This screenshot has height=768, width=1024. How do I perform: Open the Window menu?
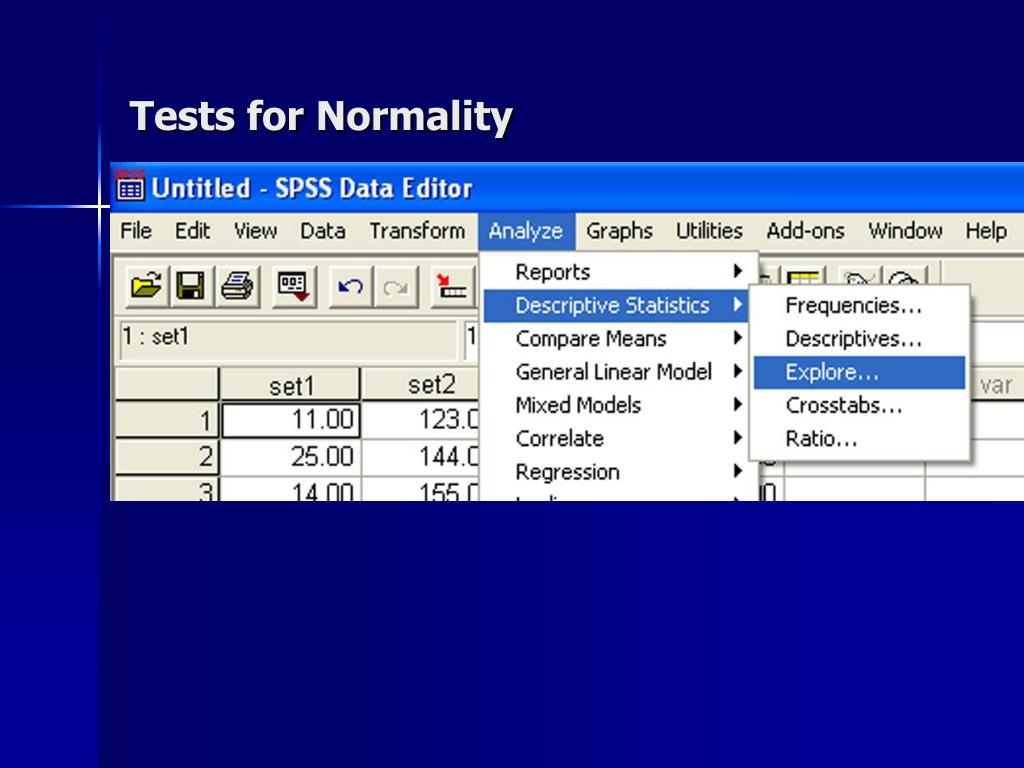pos(905,231)
